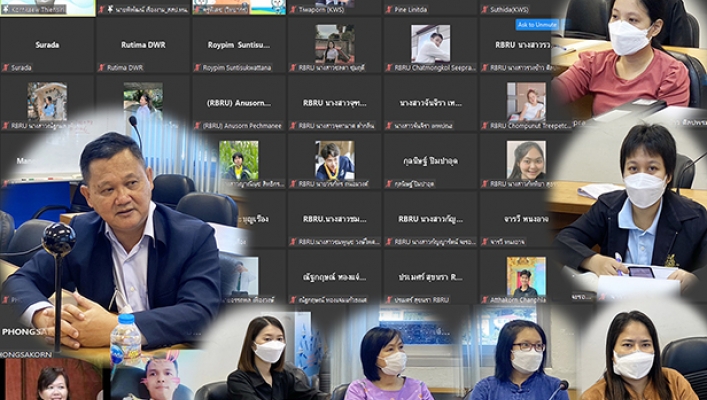Click the 'RBRU นางสาวกัญ...' display name

coord(430,219)
